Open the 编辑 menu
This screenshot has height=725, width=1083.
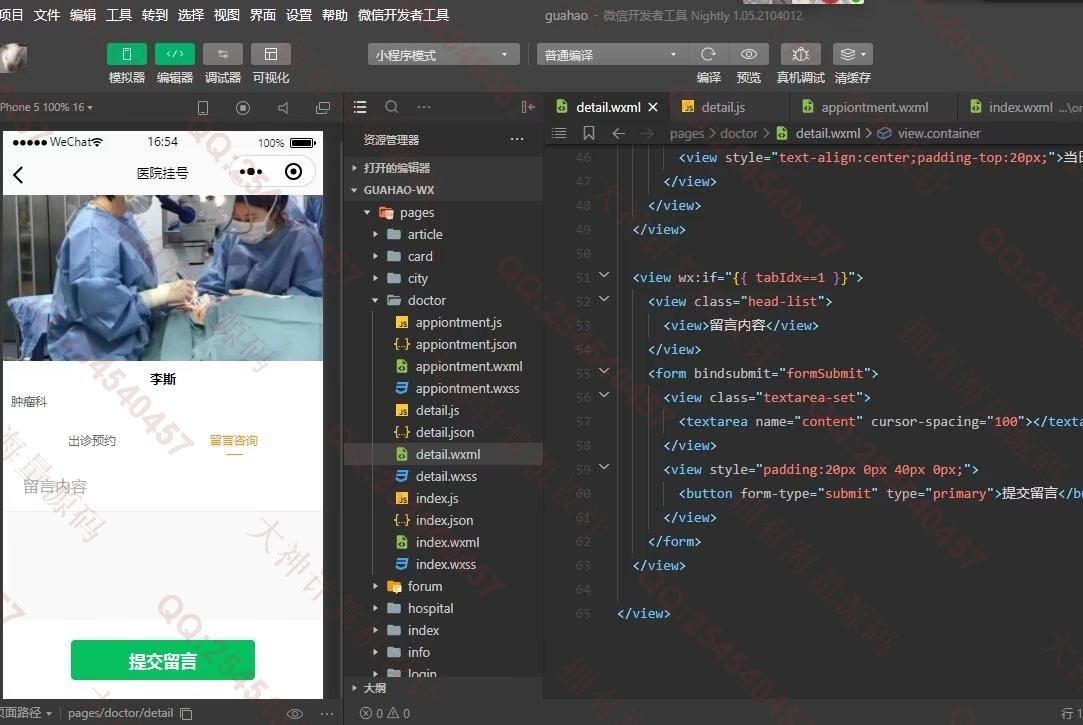pos(83,15)
